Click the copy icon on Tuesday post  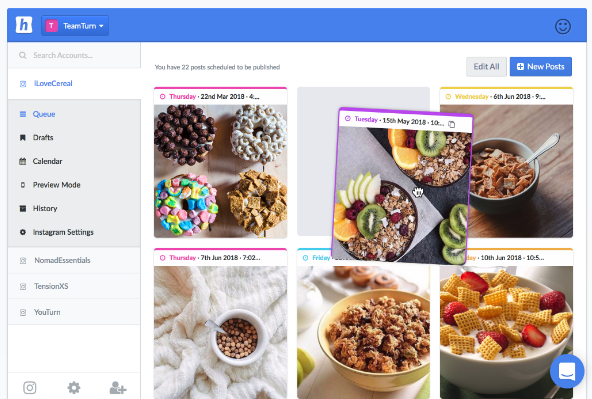[x=452, y=124]
